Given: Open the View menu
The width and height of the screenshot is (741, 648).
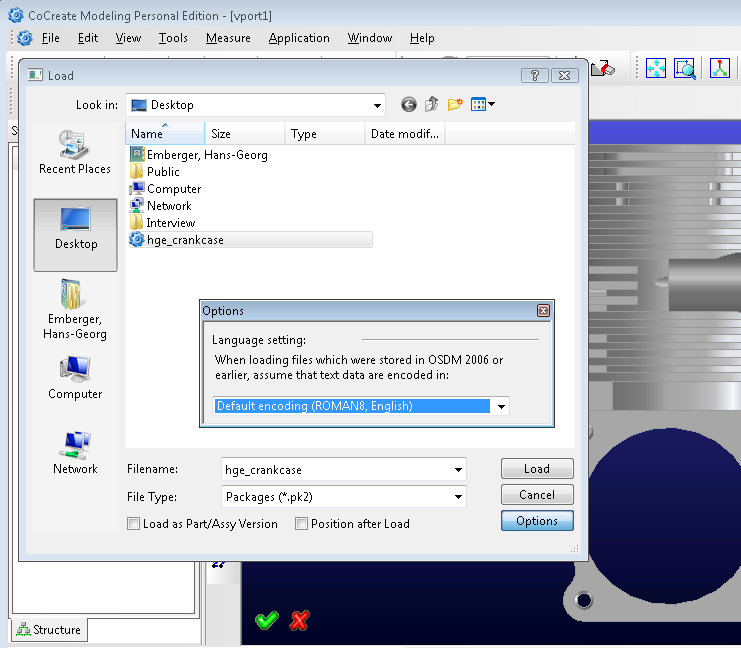Looking at the screenshot, I should click(x=128, y=38).
